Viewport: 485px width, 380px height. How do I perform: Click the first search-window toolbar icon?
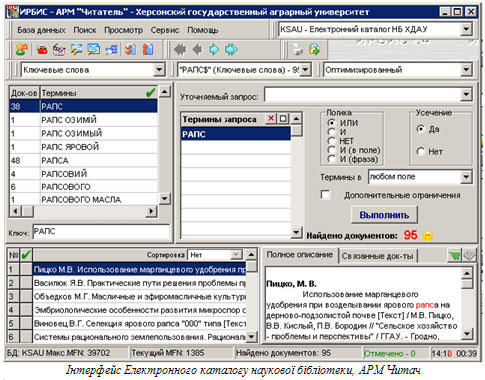[76, 49]
